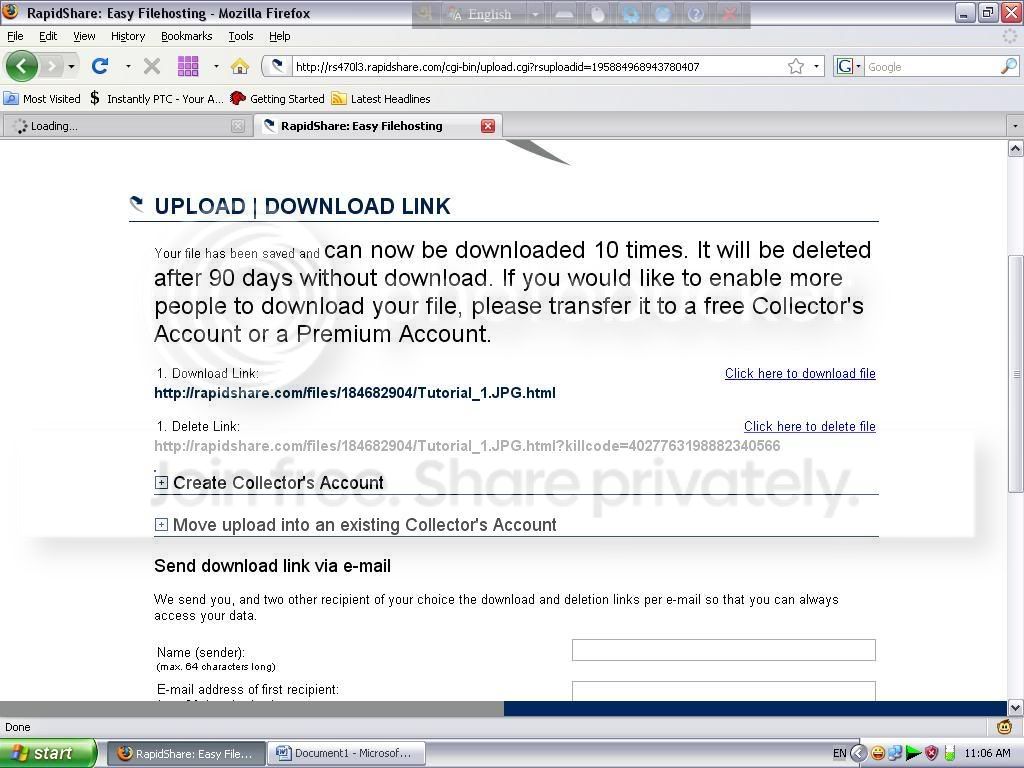Viewport: 1024px width, 768px height.
Task: Switch to Document1 - Microsoft Word taskbar item
Action: point(346,754)
